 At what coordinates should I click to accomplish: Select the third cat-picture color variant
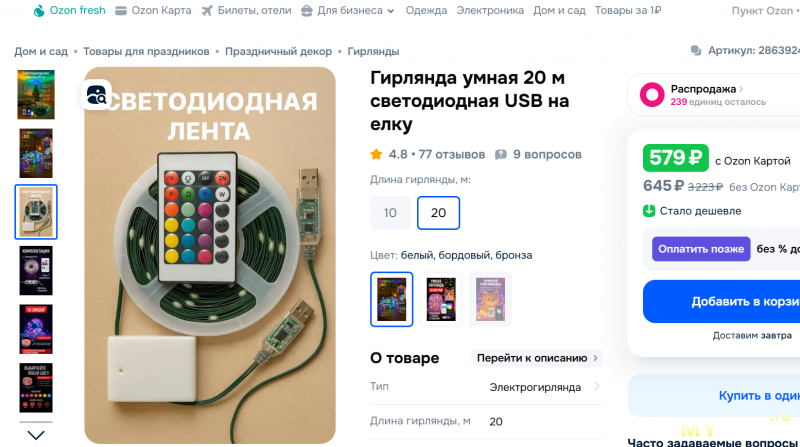490,299
